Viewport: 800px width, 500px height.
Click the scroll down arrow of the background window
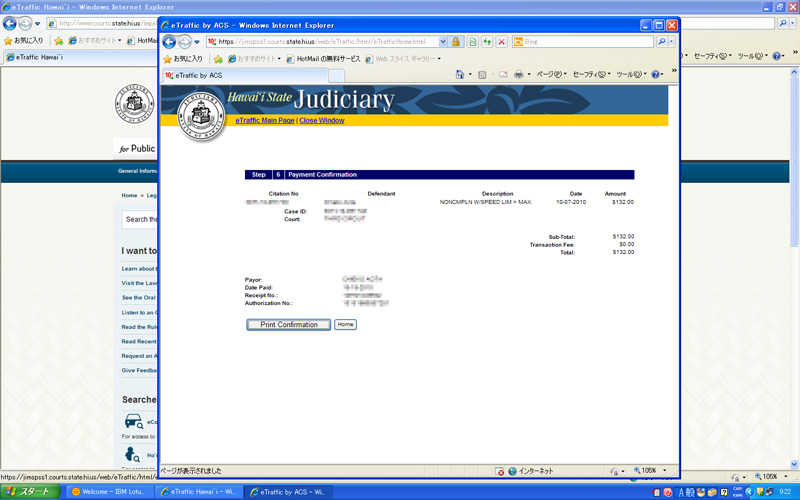(794, 464)
